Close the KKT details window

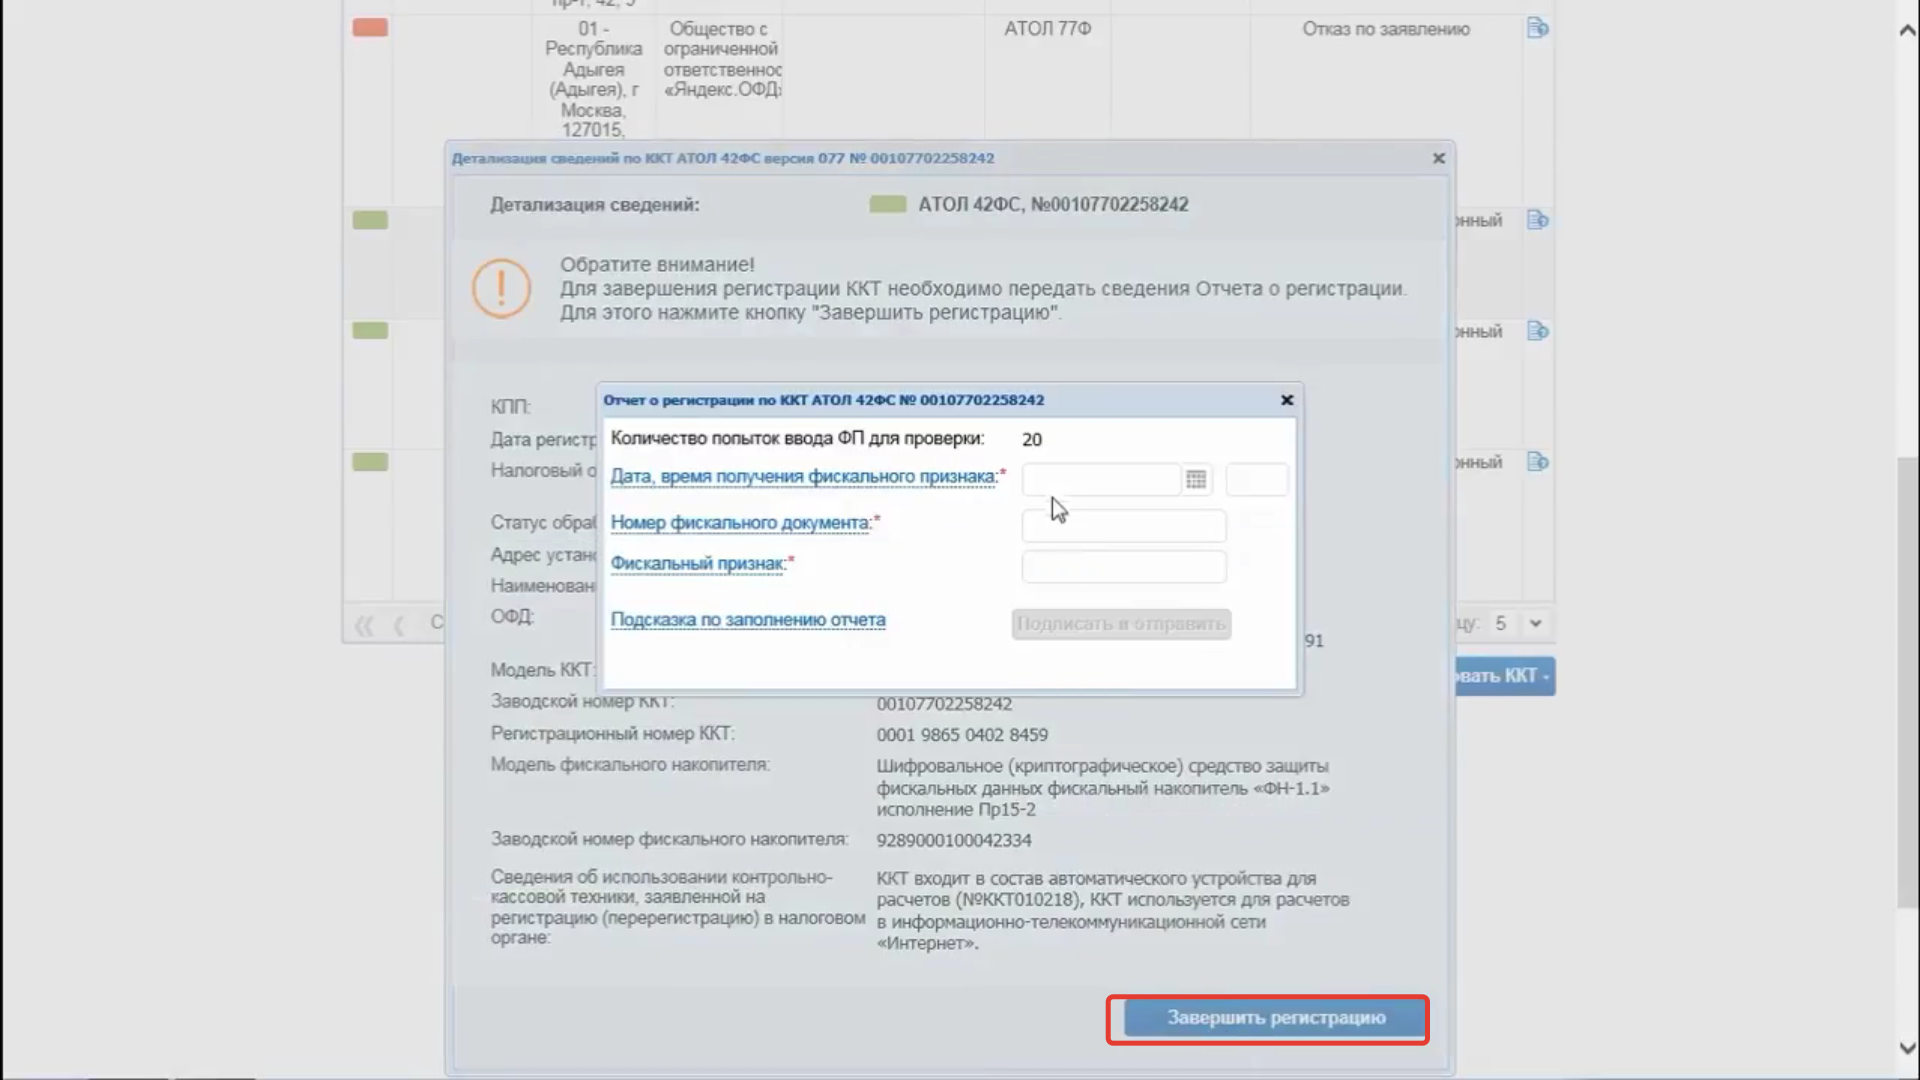pos(1438,158)
